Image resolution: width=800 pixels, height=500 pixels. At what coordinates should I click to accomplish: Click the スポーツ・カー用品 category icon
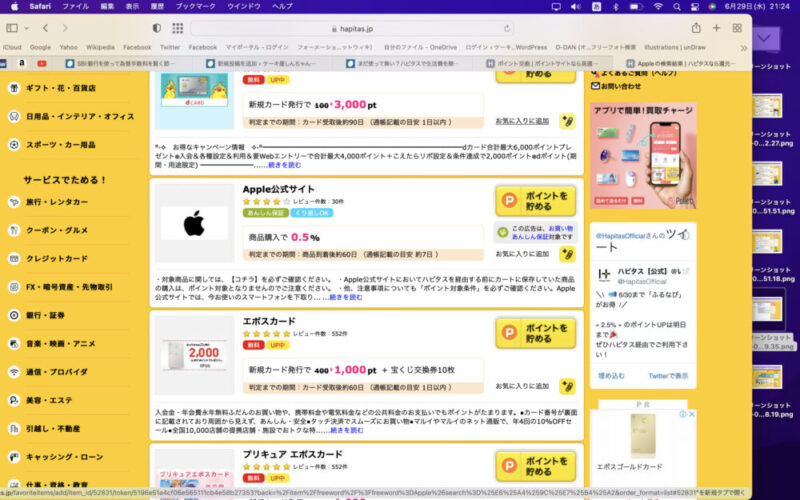14,145
